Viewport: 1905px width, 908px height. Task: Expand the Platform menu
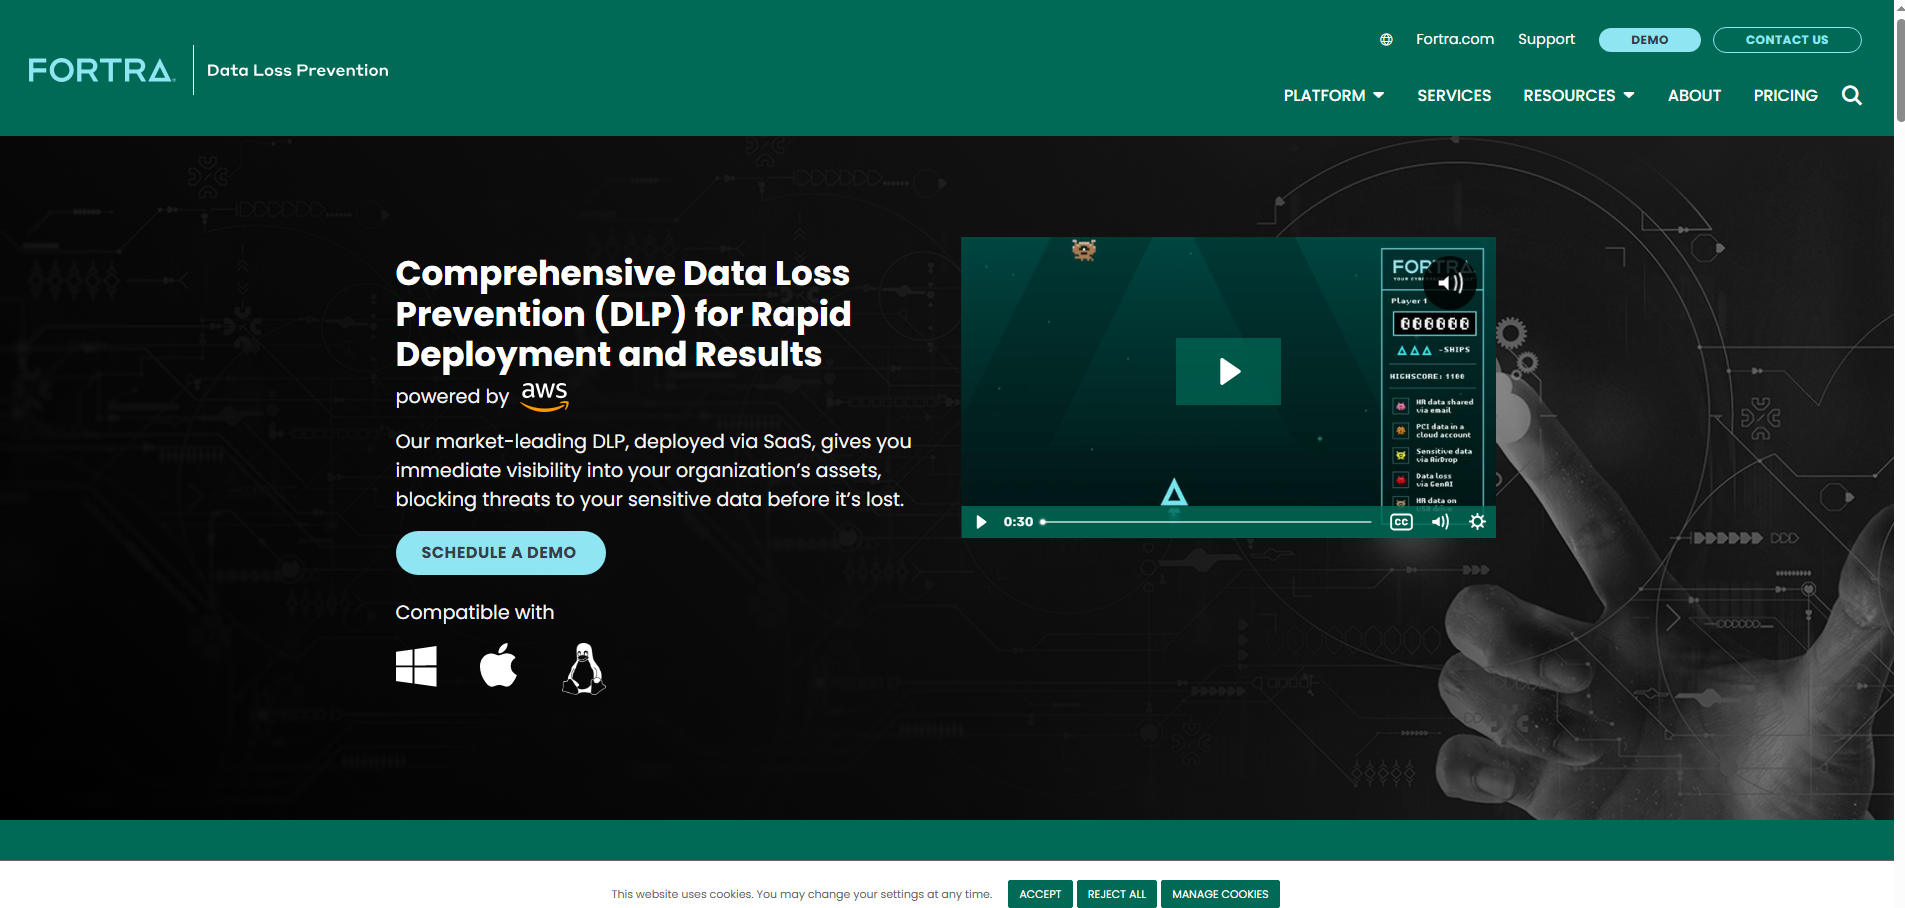[1334, 95]
